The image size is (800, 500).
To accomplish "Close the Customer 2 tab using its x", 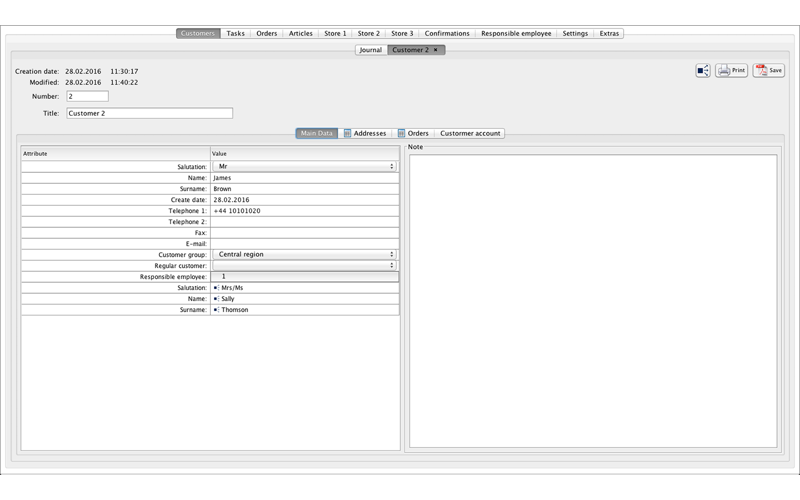I will point(435,50).
